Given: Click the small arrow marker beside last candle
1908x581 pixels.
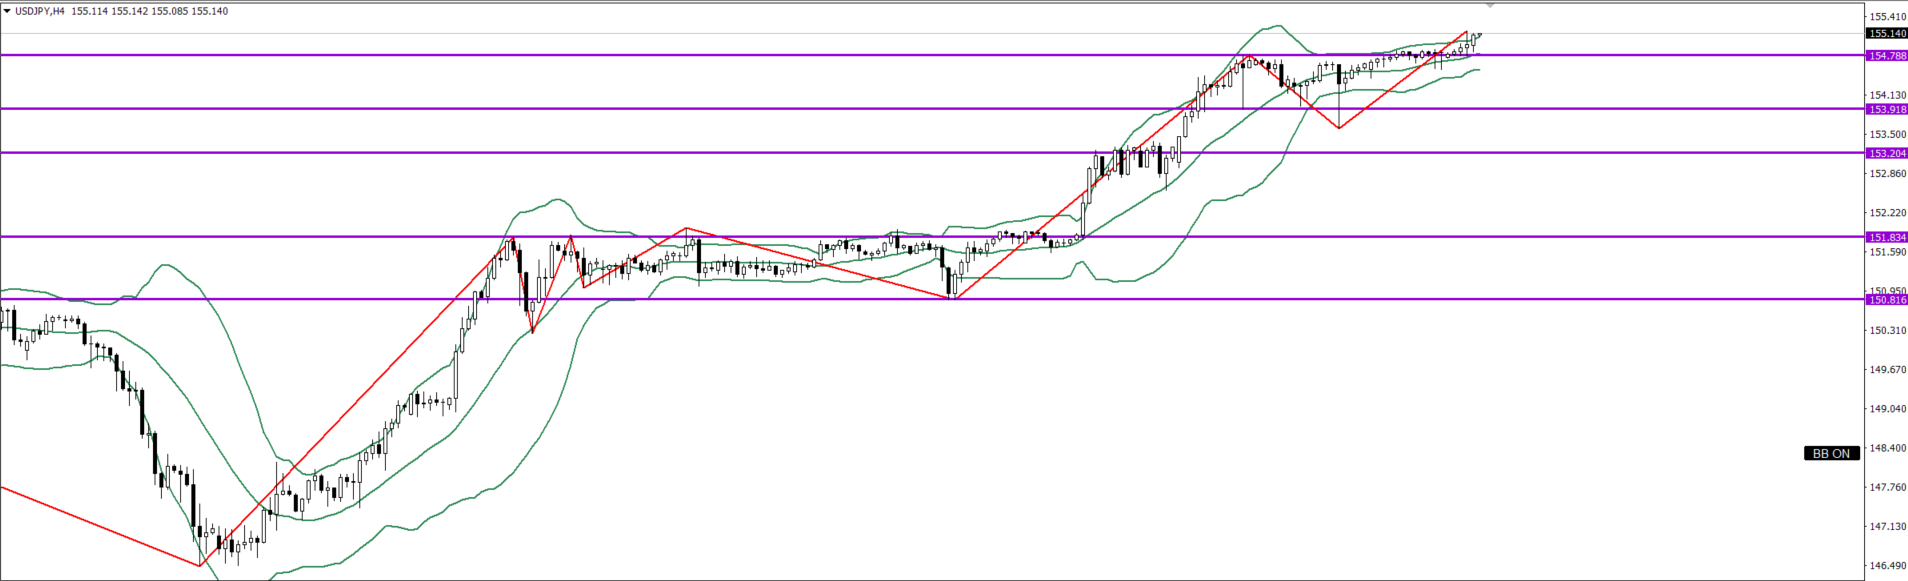Looking at the screenshot, I should pos(1480,35).
